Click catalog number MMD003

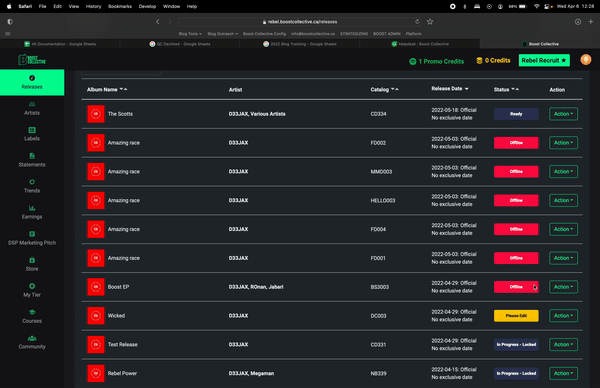pos(381,171)
